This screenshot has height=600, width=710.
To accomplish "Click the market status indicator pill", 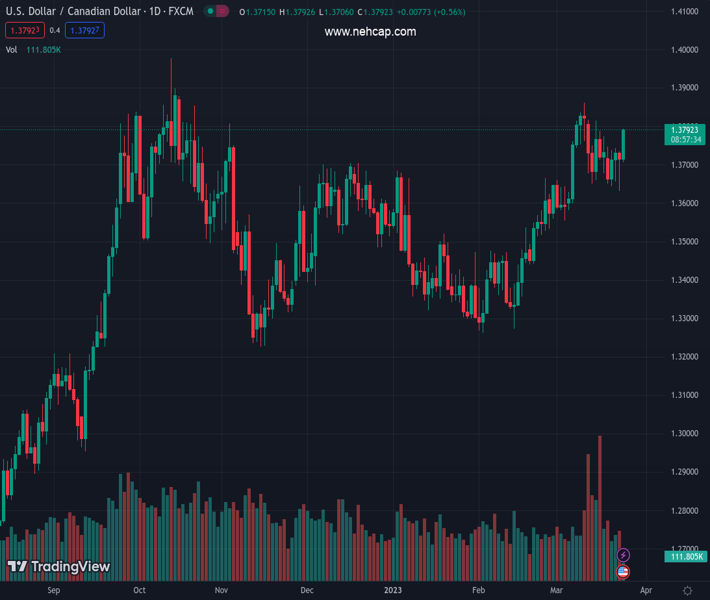I will (216, 12).
